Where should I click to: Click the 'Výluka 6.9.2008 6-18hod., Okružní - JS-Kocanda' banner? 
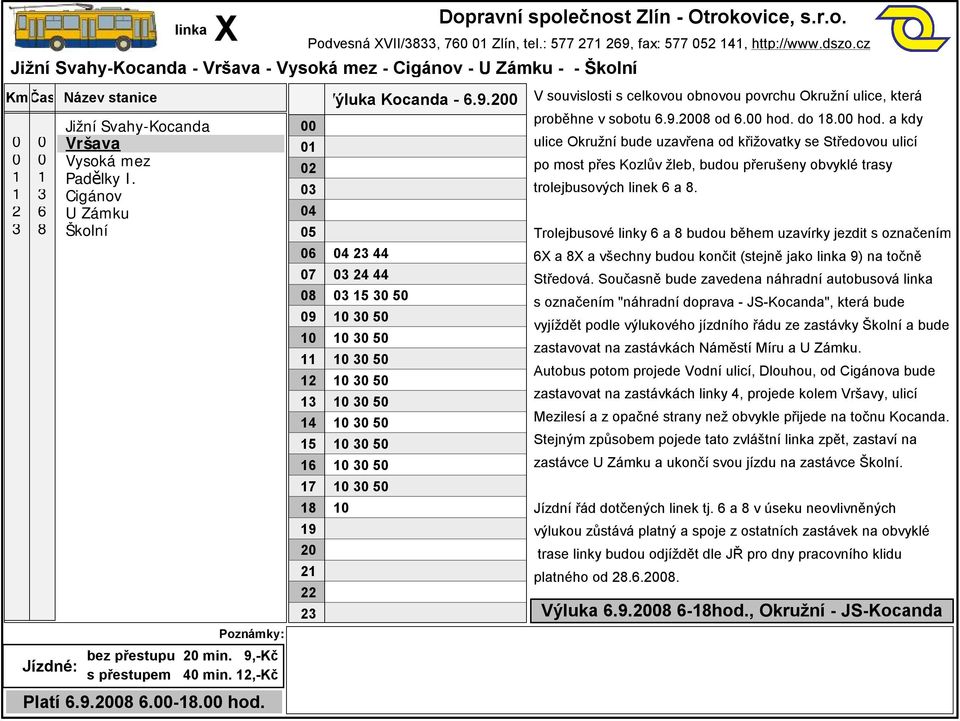tap(741, 611)
